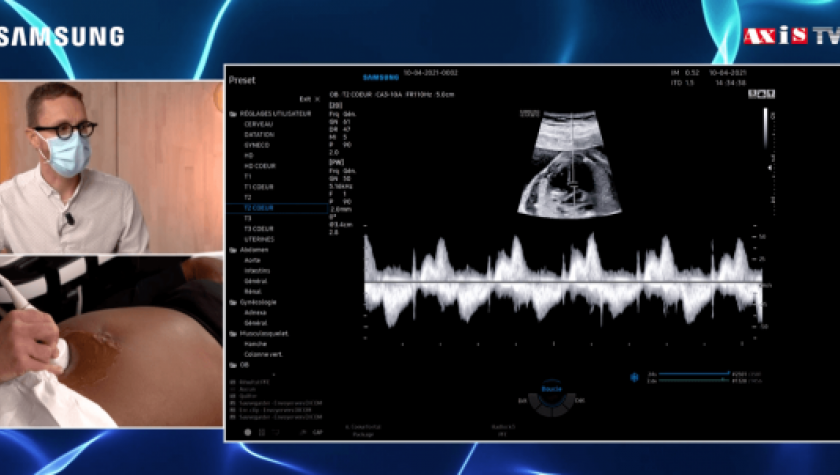
Task: Select the Général preset under Gynécologie
Action: tap(256, 323)
